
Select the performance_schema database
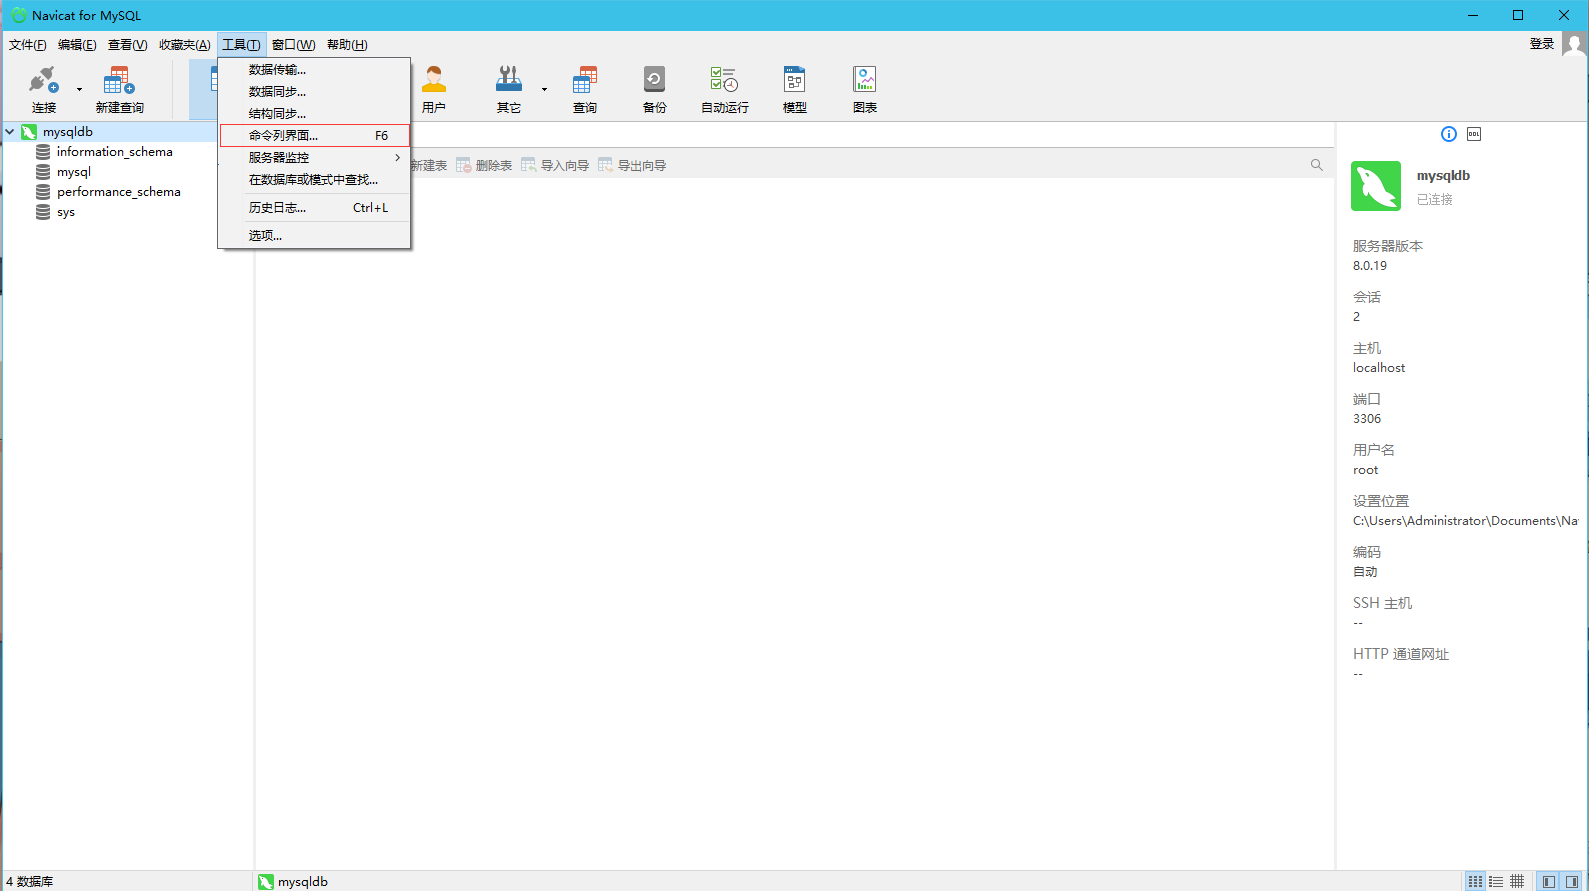click(x=119, y=192)
